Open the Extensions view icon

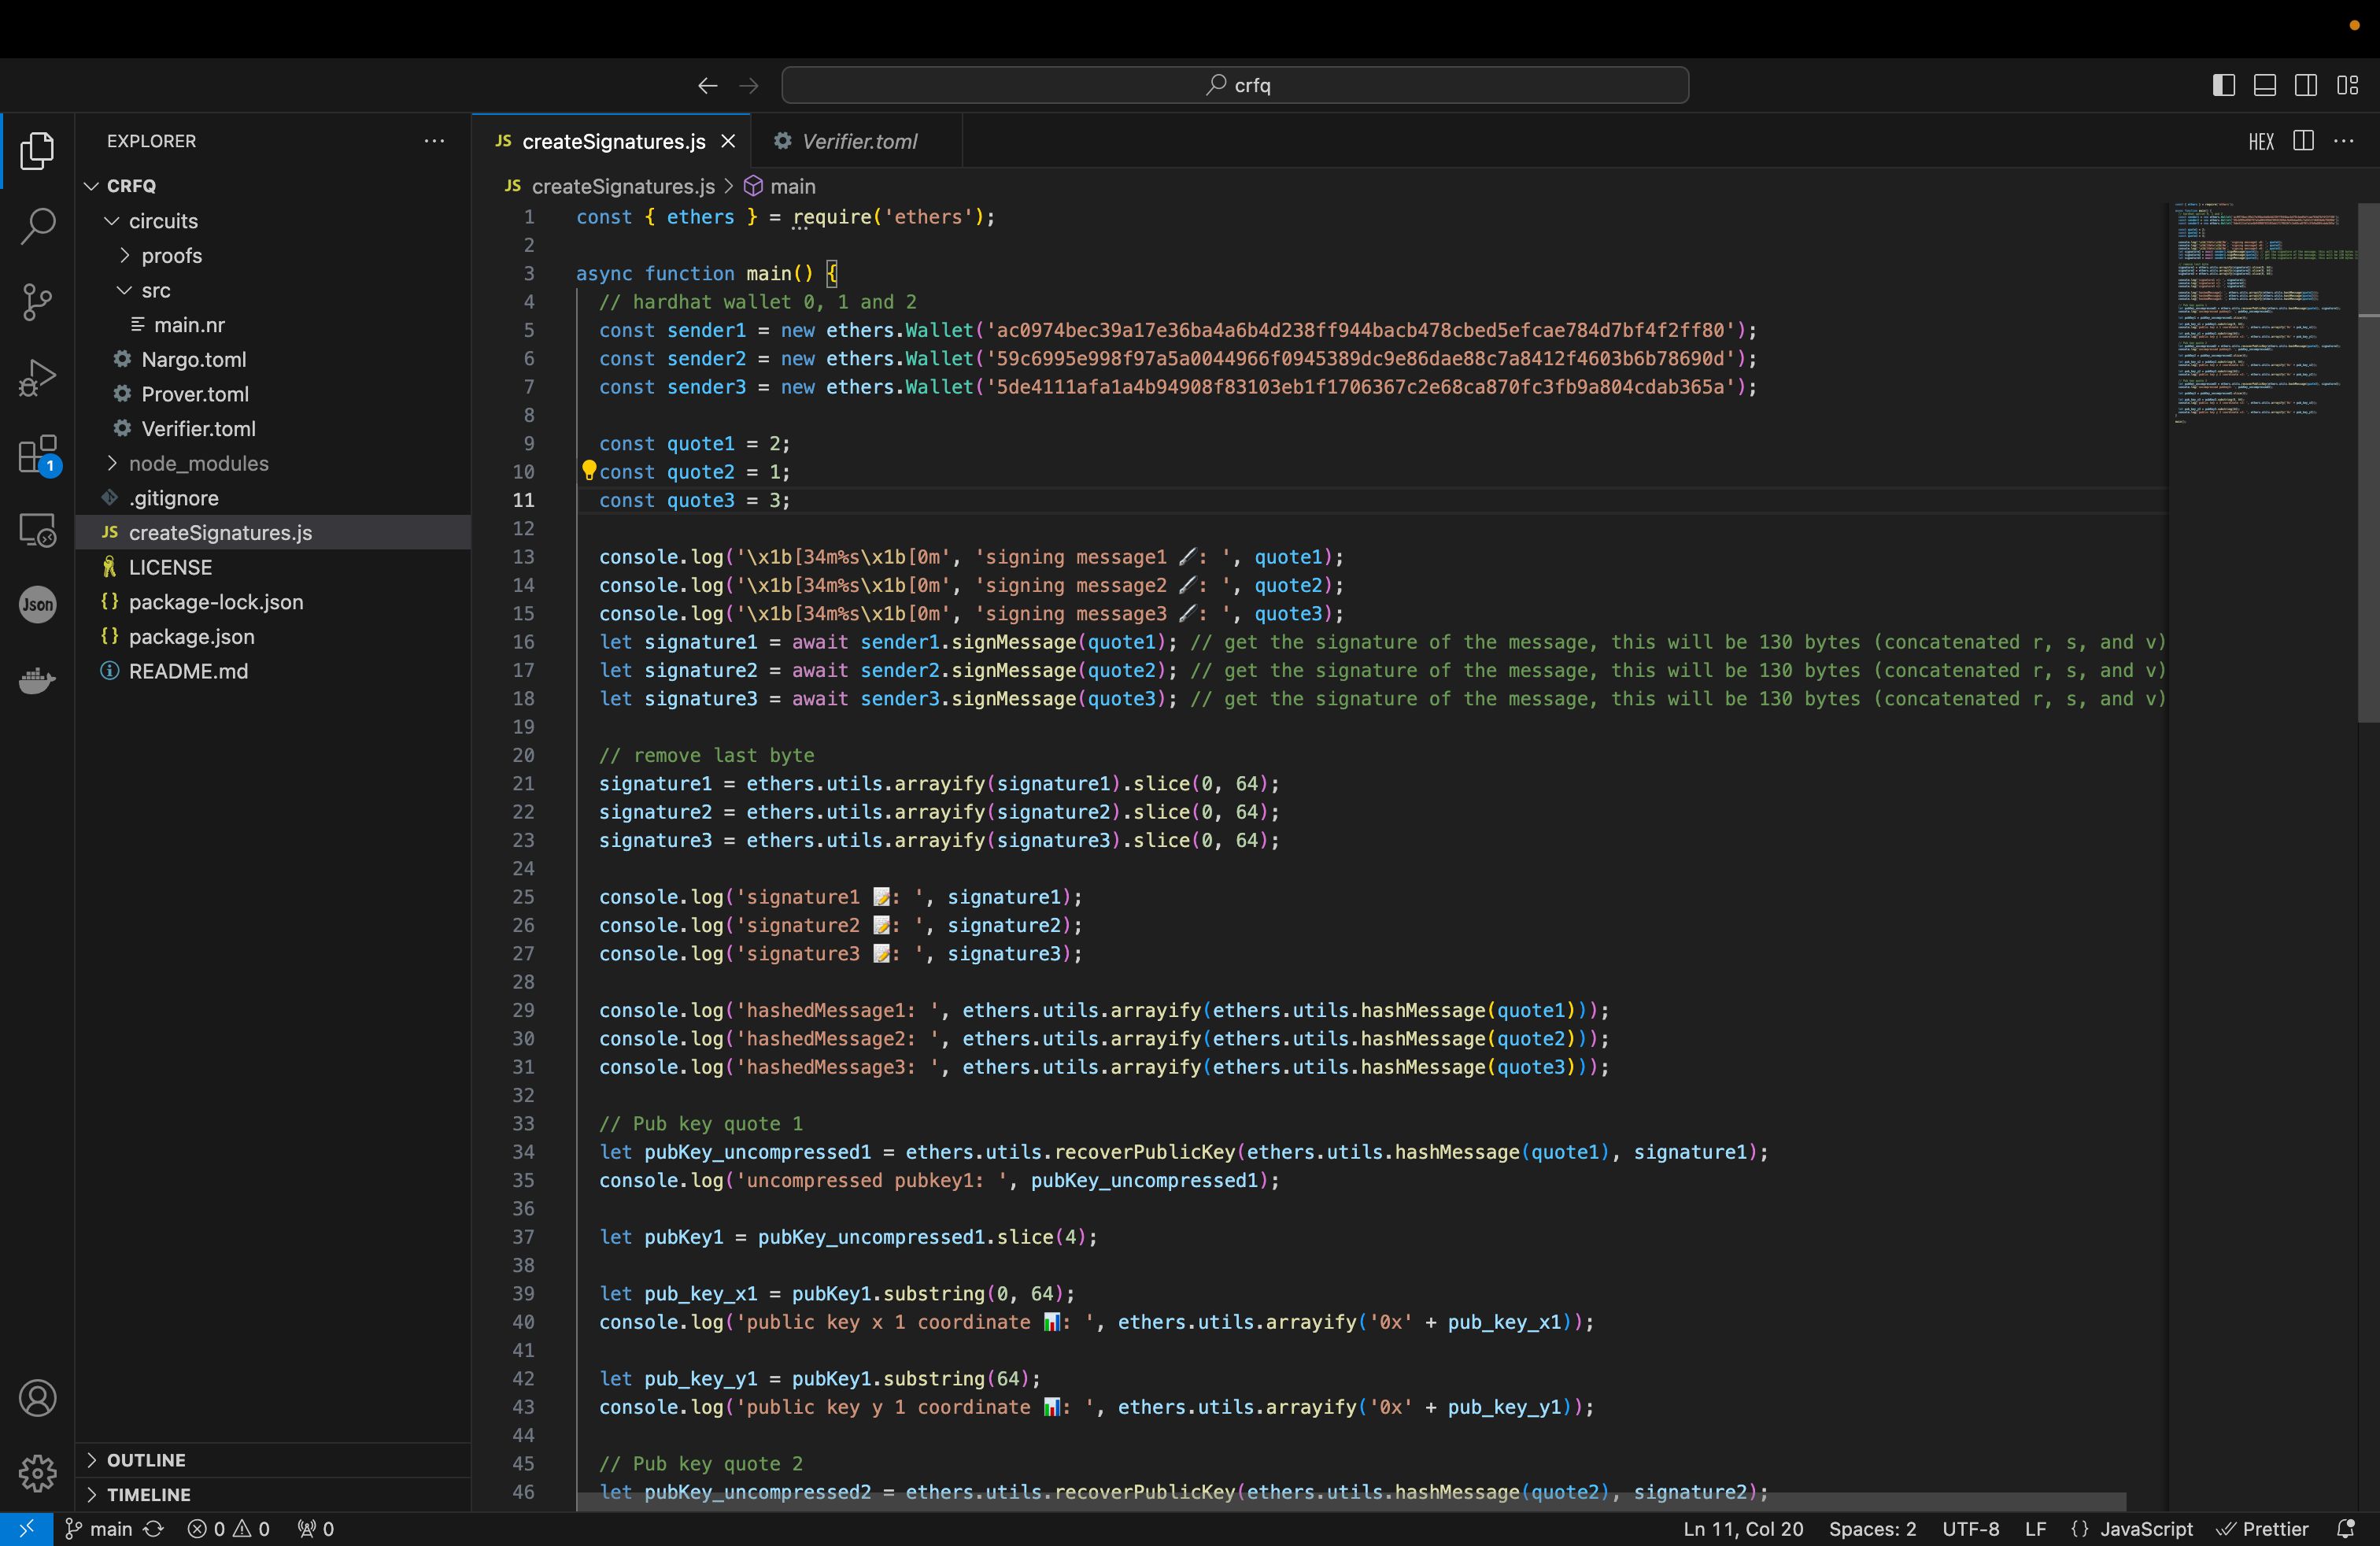point(38,454)
